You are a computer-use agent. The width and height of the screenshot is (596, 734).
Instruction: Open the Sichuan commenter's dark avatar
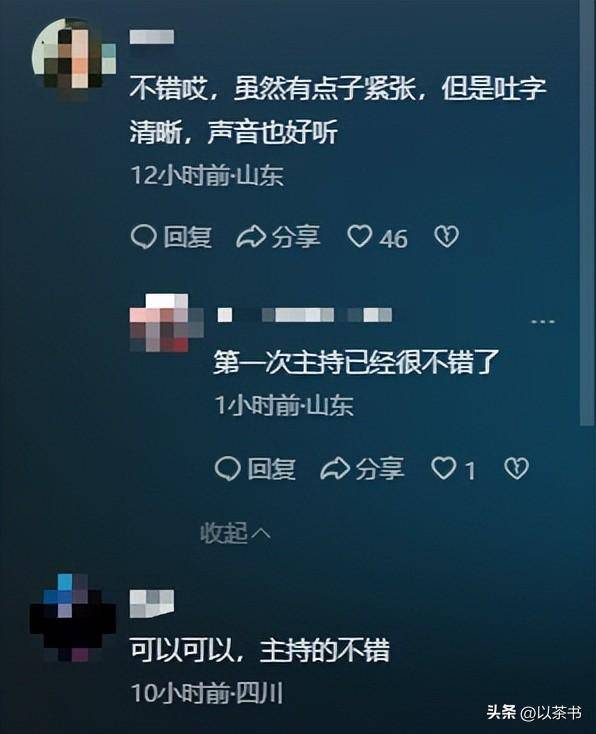tap(73, 617)
